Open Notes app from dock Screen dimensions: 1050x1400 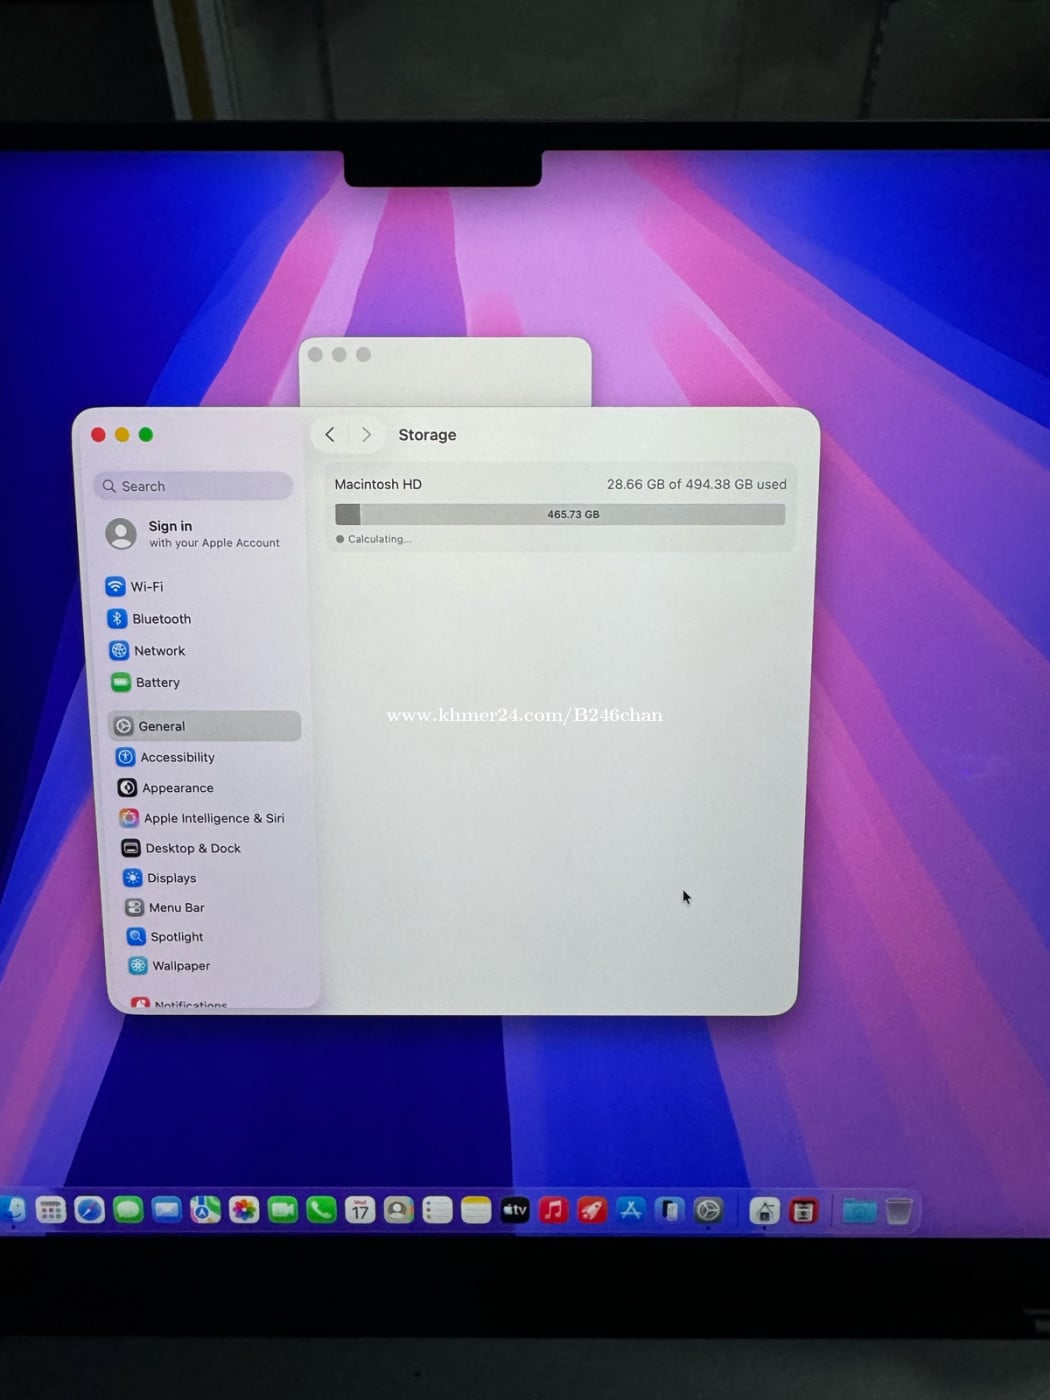tap(476, 1211)
